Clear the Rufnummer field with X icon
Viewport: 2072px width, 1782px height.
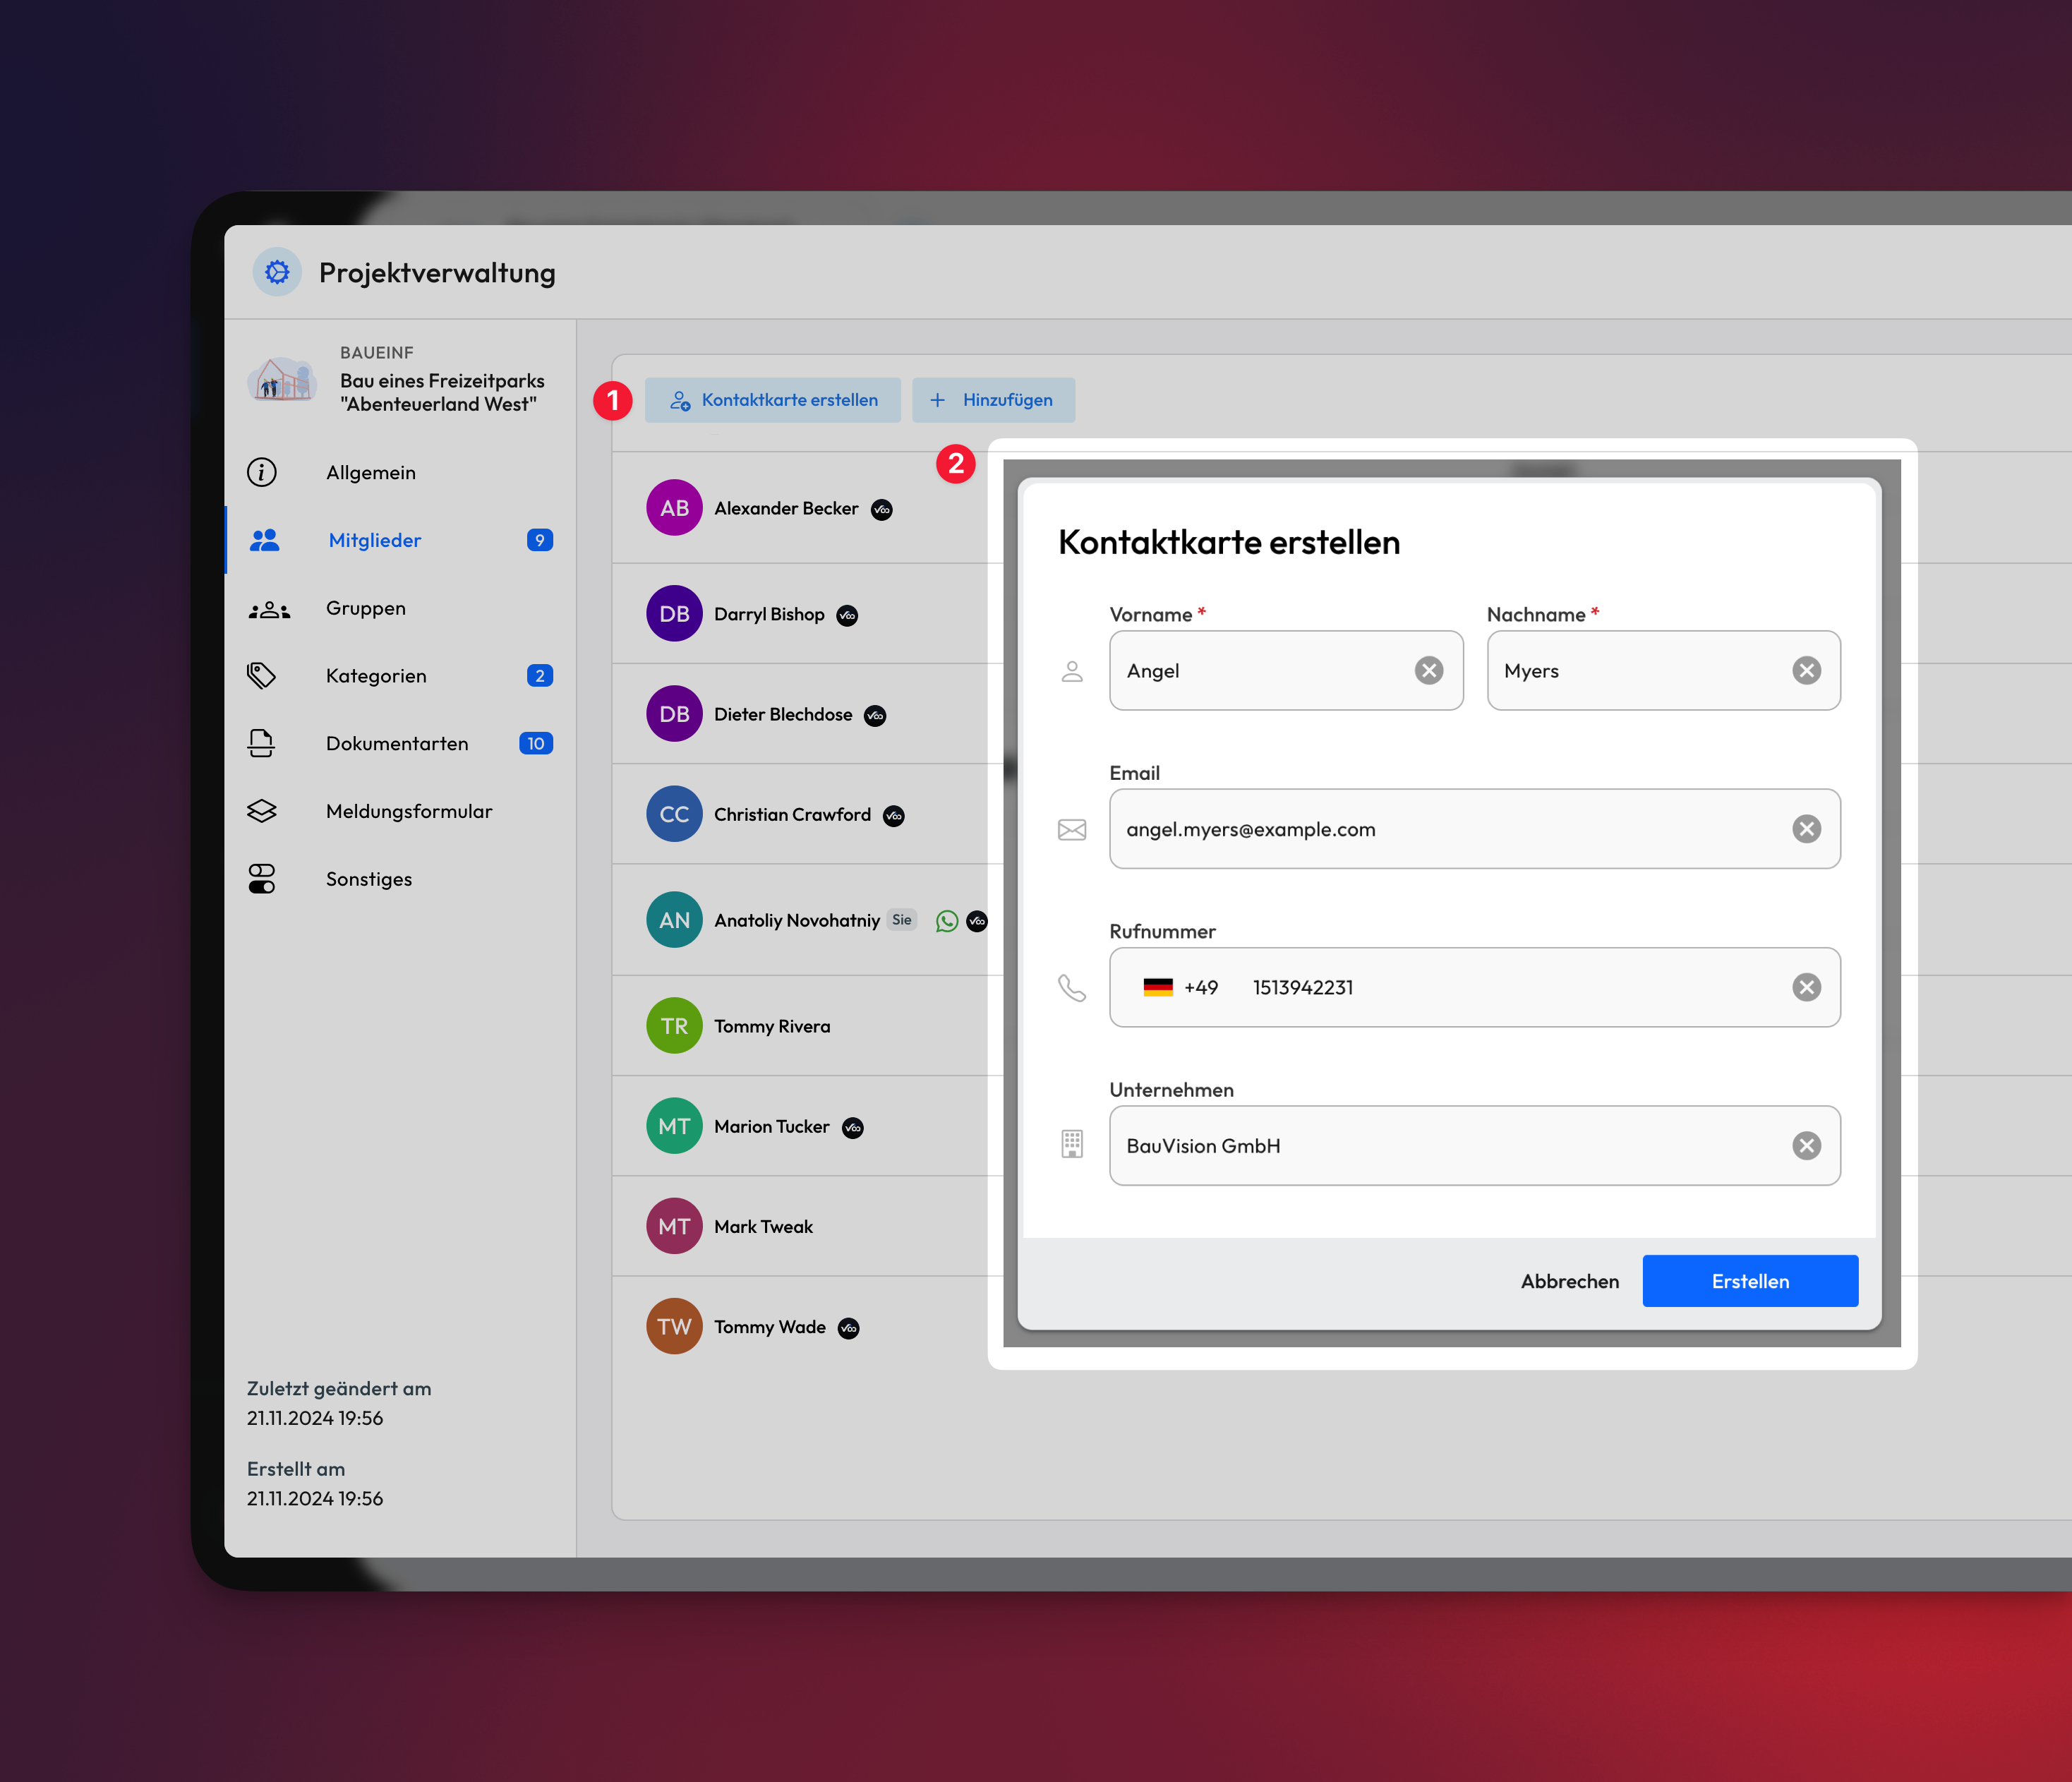click(1806, 987)
